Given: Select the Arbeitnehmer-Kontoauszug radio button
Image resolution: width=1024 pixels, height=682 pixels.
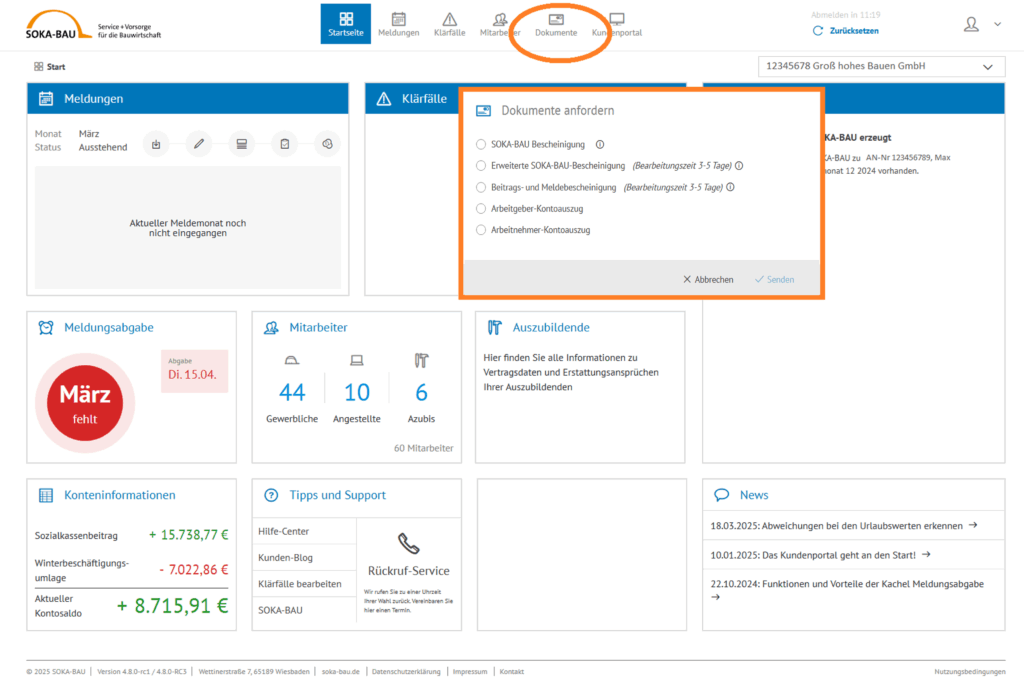Looking at the screenshot, I should (x=481, y=230).
